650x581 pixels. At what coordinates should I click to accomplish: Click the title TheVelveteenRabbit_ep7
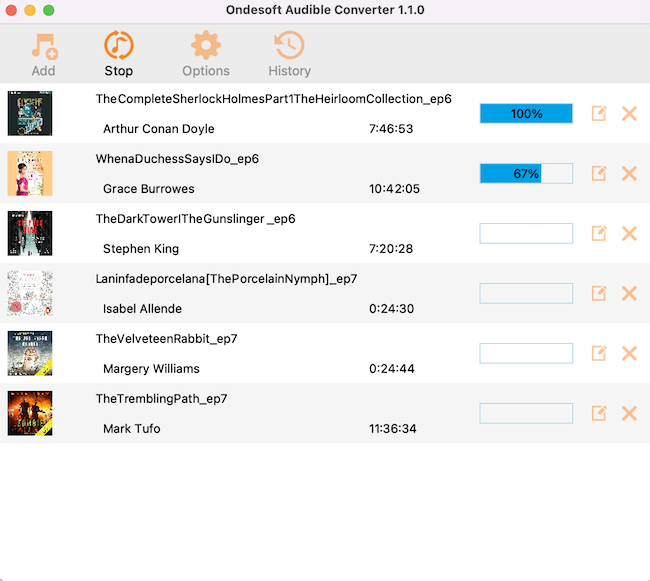167,339
